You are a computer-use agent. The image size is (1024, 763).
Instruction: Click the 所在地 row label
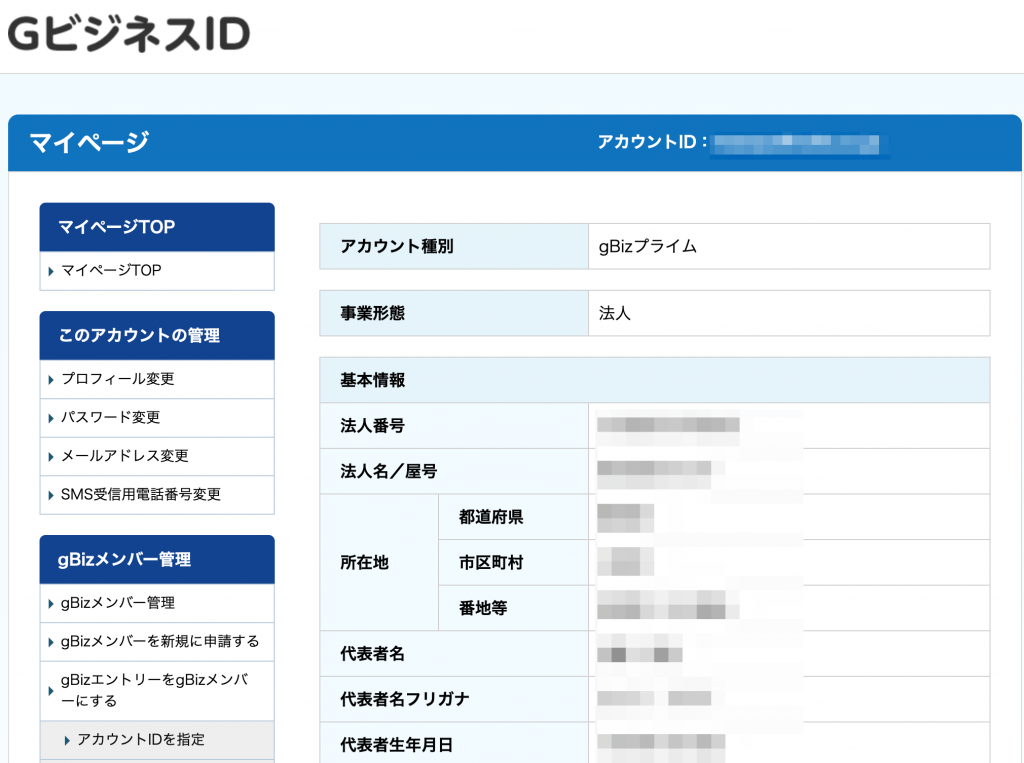click(x=364, y=562)
